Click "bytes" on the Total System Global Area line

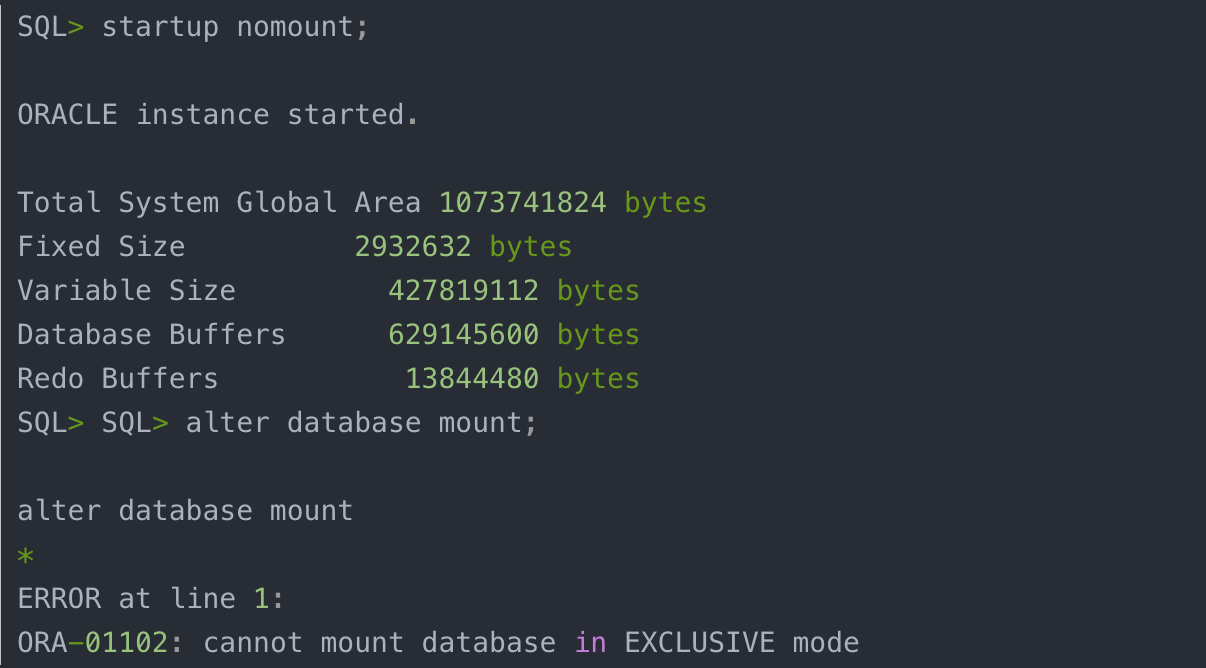665,202
